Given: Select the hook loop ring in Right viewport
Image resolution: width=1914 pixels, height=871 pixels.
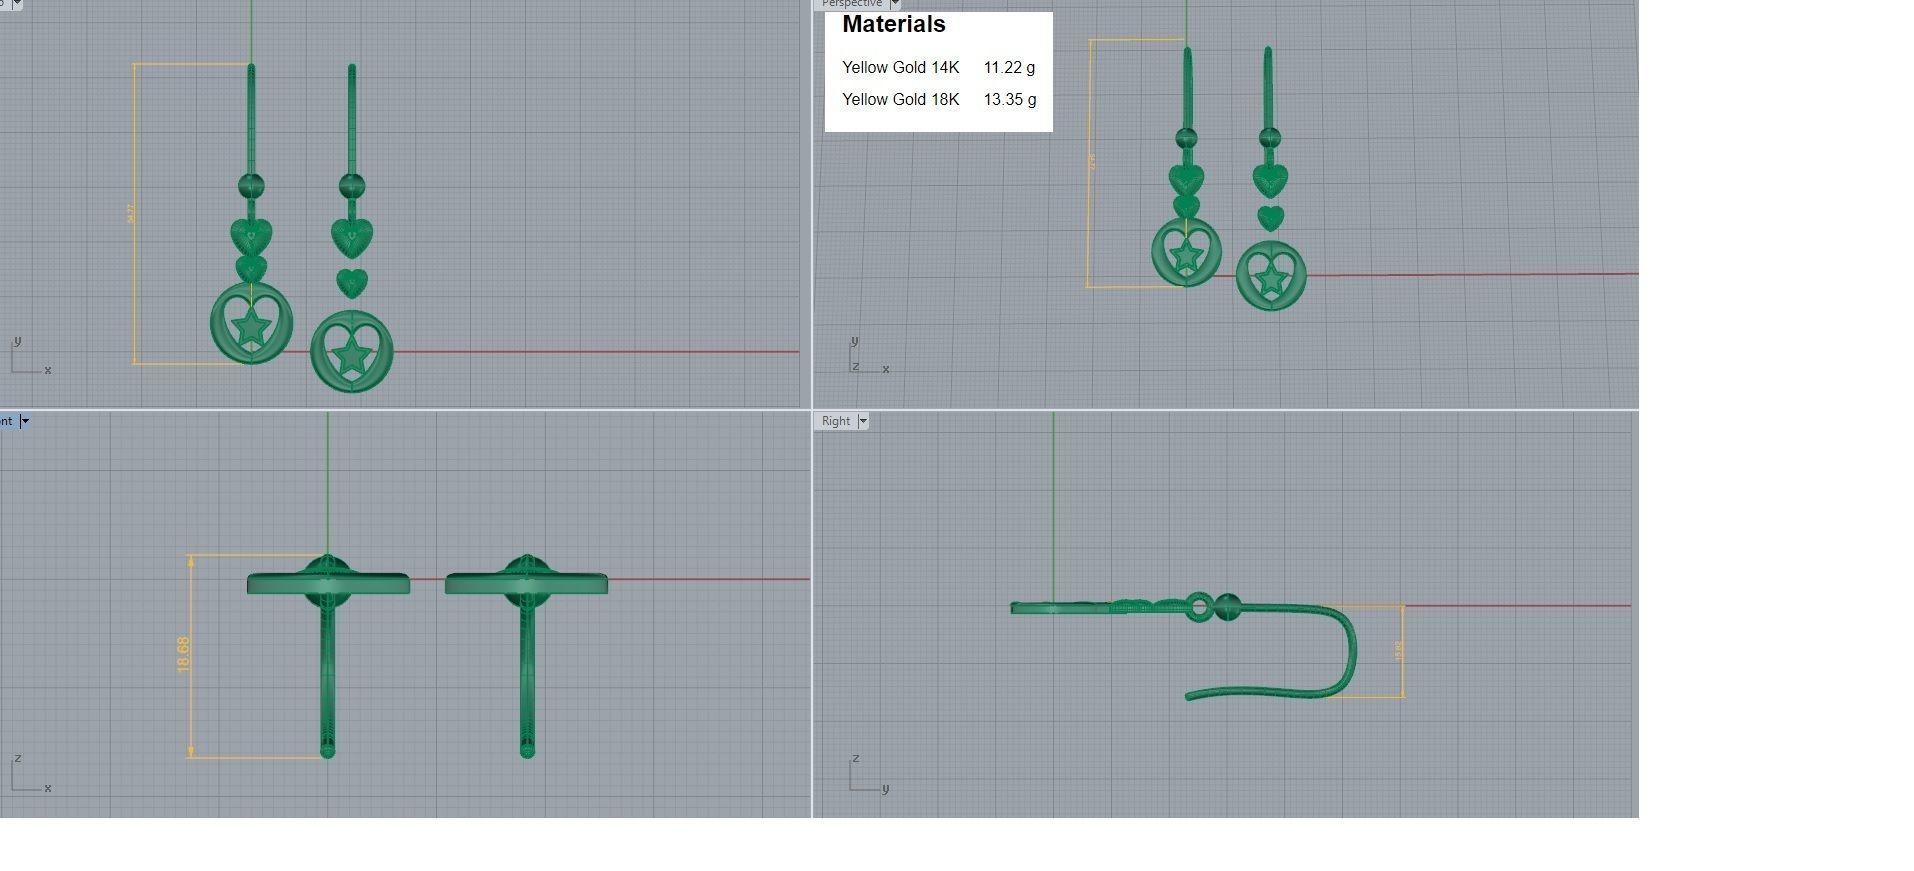Looking at the screenshot, I should [x=1199, y=607].
